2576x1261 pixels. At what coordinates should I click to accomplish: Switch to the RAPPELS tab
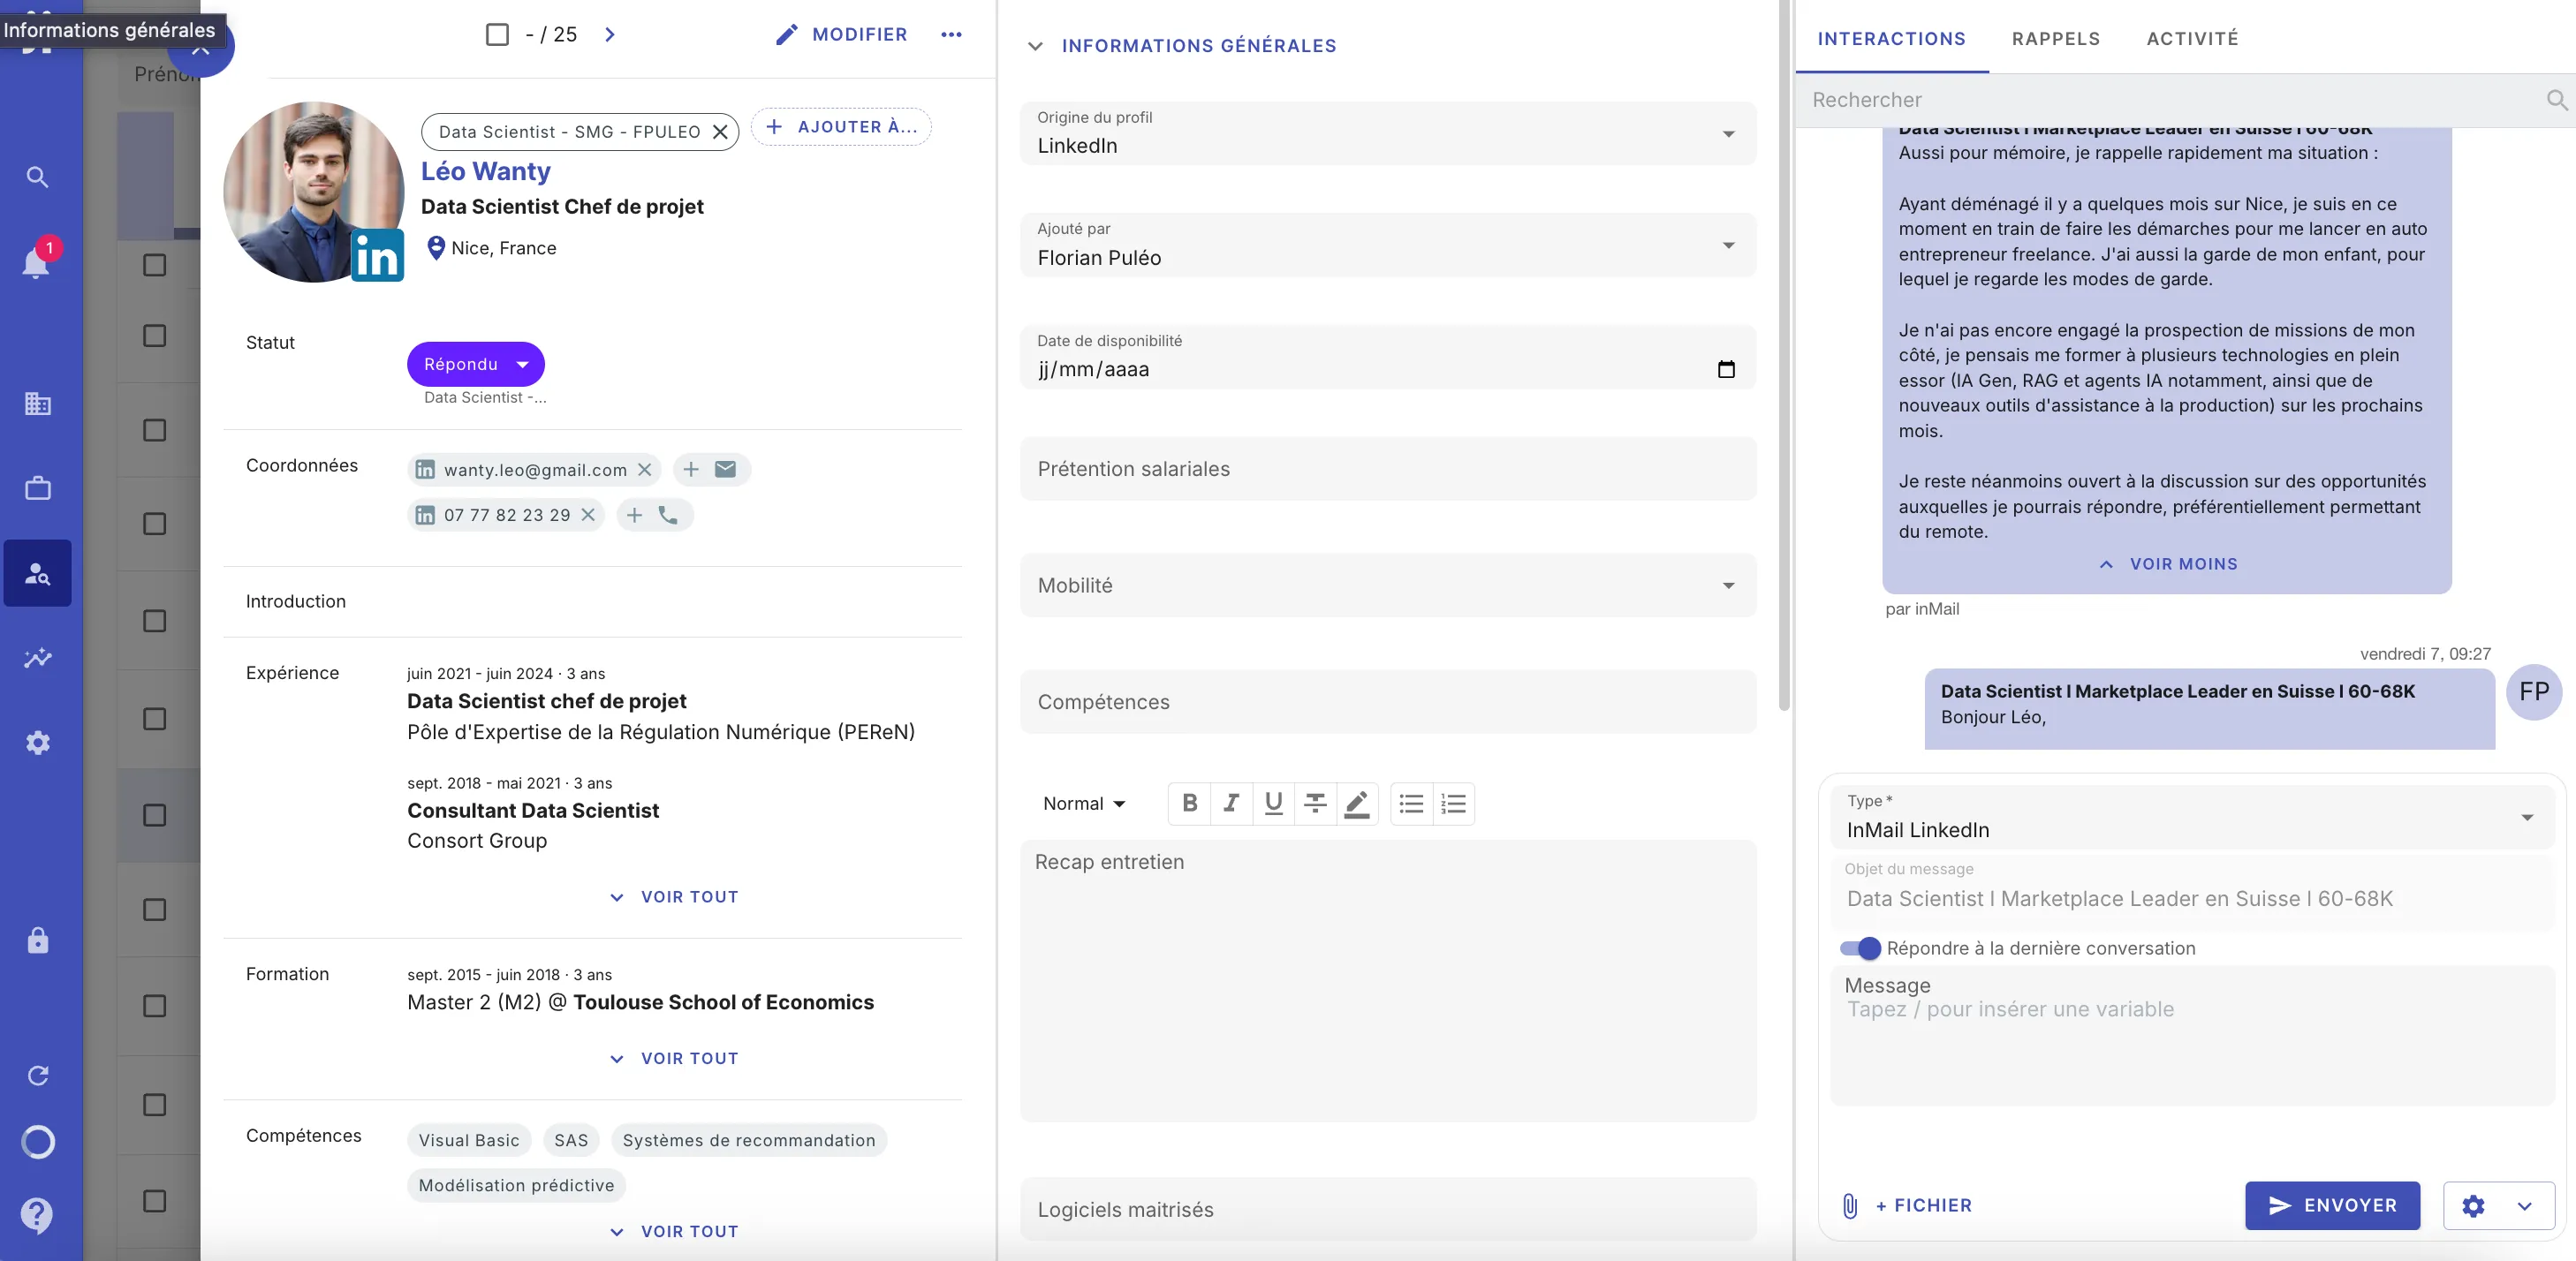pos(2056,39)
